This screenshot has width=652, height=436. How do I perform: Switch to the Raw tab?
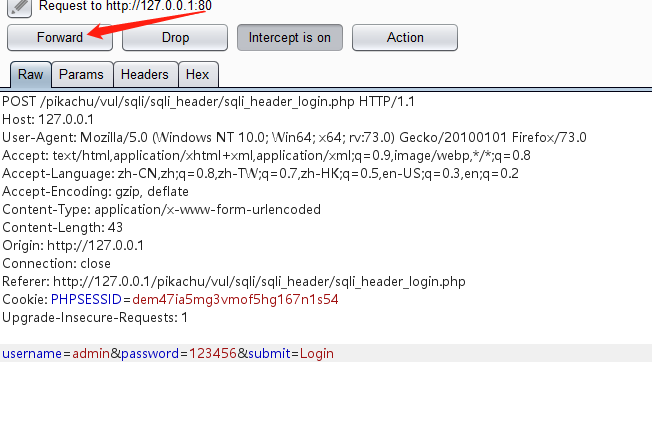[31, 74]
